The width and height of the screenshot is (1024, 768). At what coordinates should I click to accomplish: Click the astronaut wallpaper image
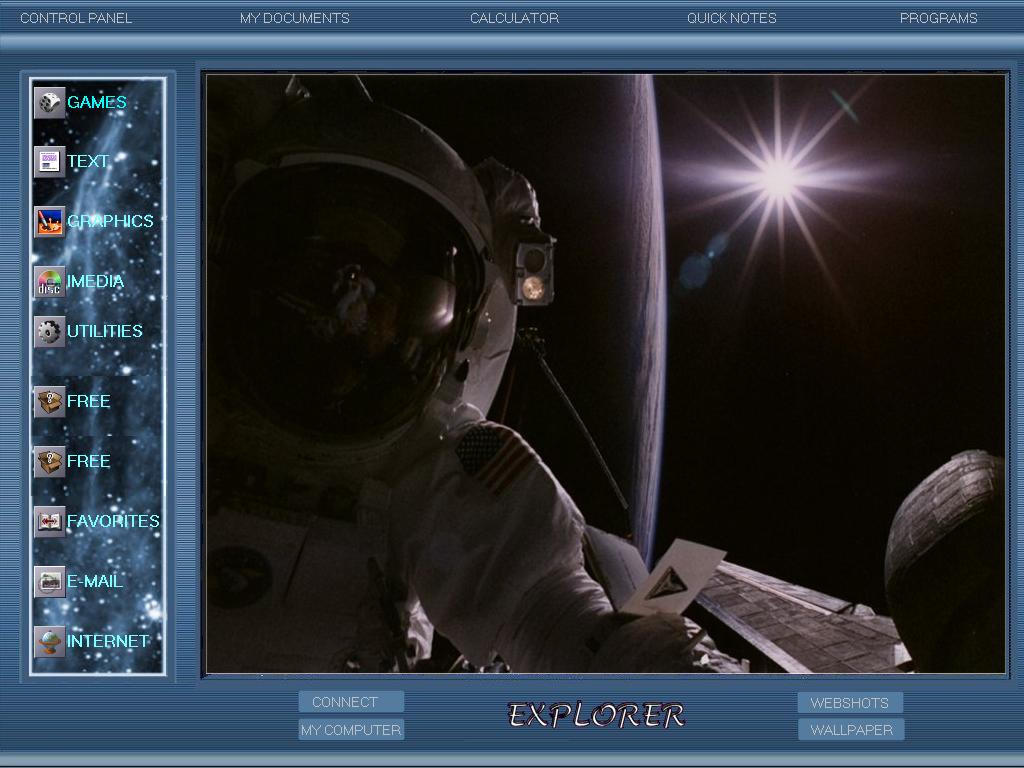point(605,374)
